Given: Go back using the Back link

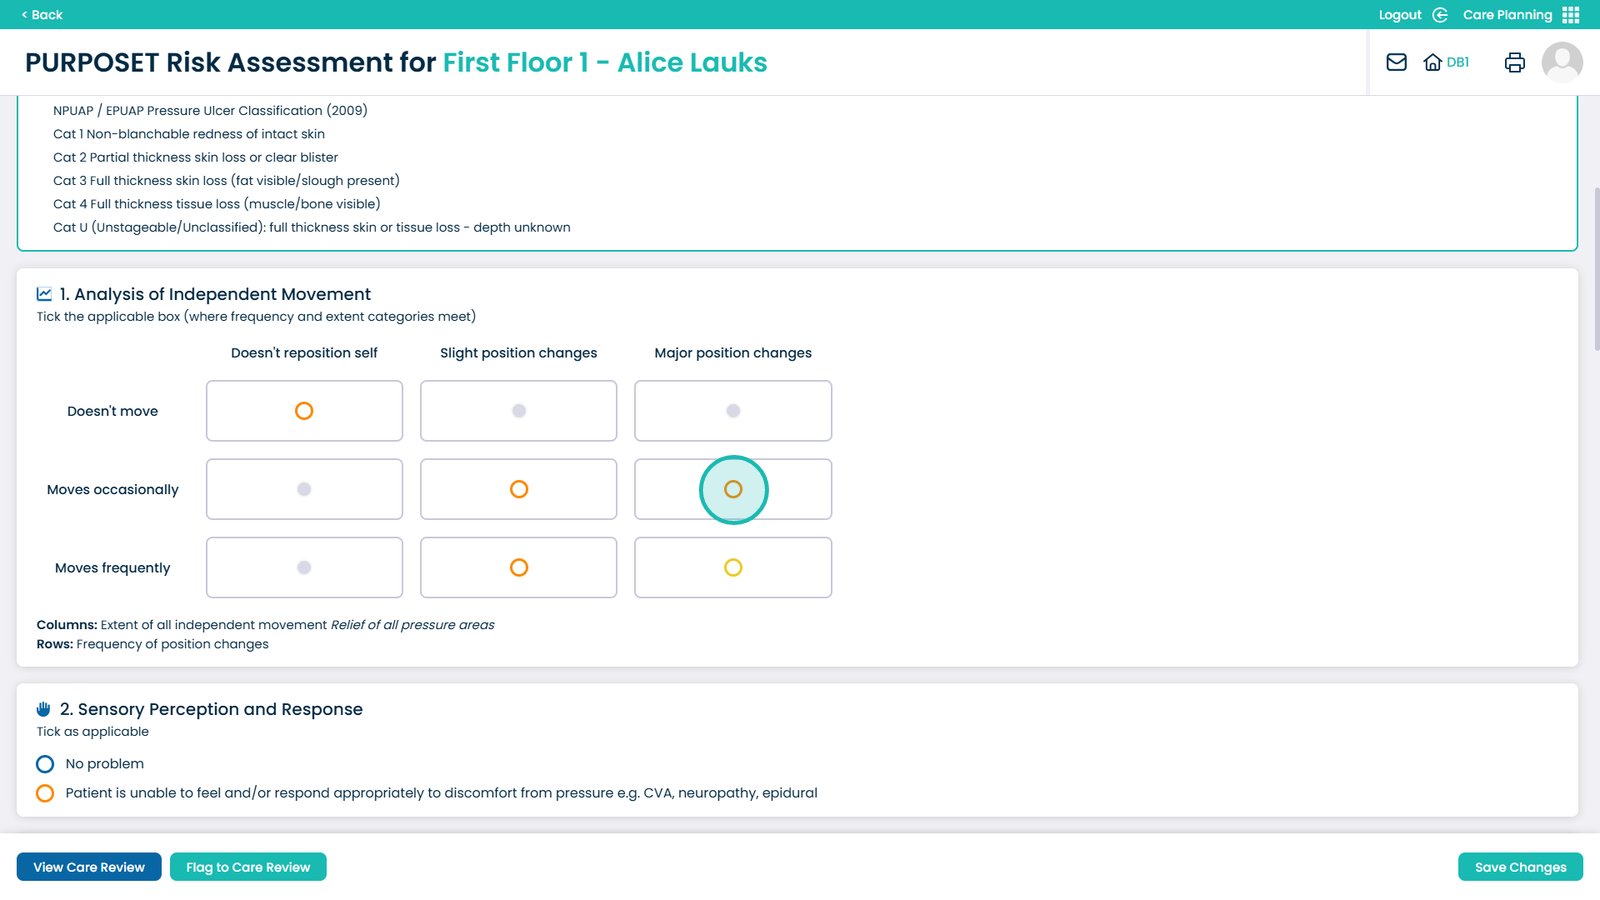Looking at the screenshot, I should coord(42,15).
